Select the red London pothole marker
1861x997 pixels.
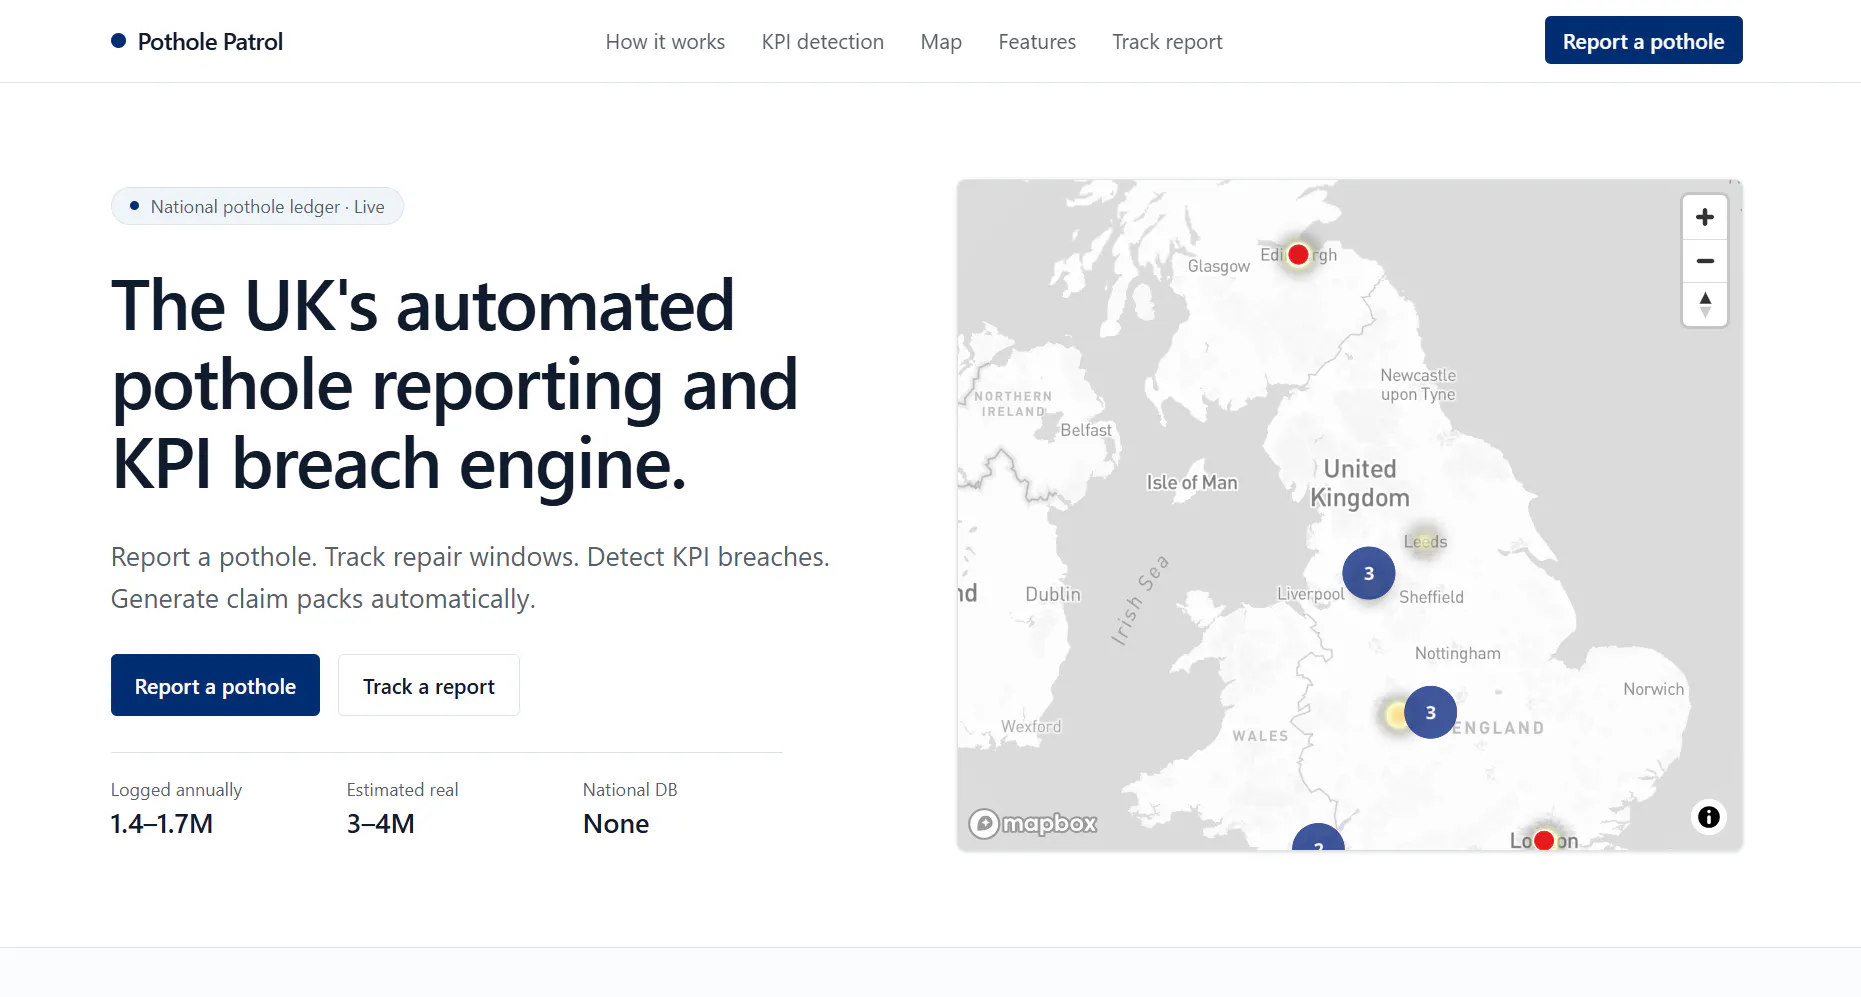pos(1544,840)
